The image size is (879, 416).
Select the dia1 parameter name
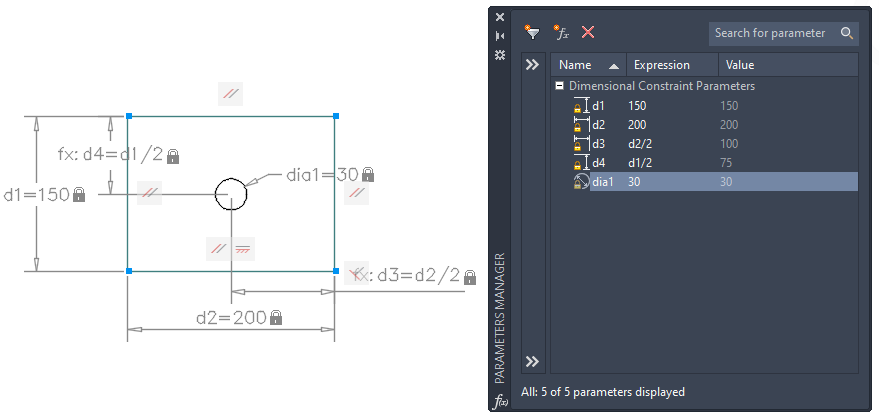[603, 182]
